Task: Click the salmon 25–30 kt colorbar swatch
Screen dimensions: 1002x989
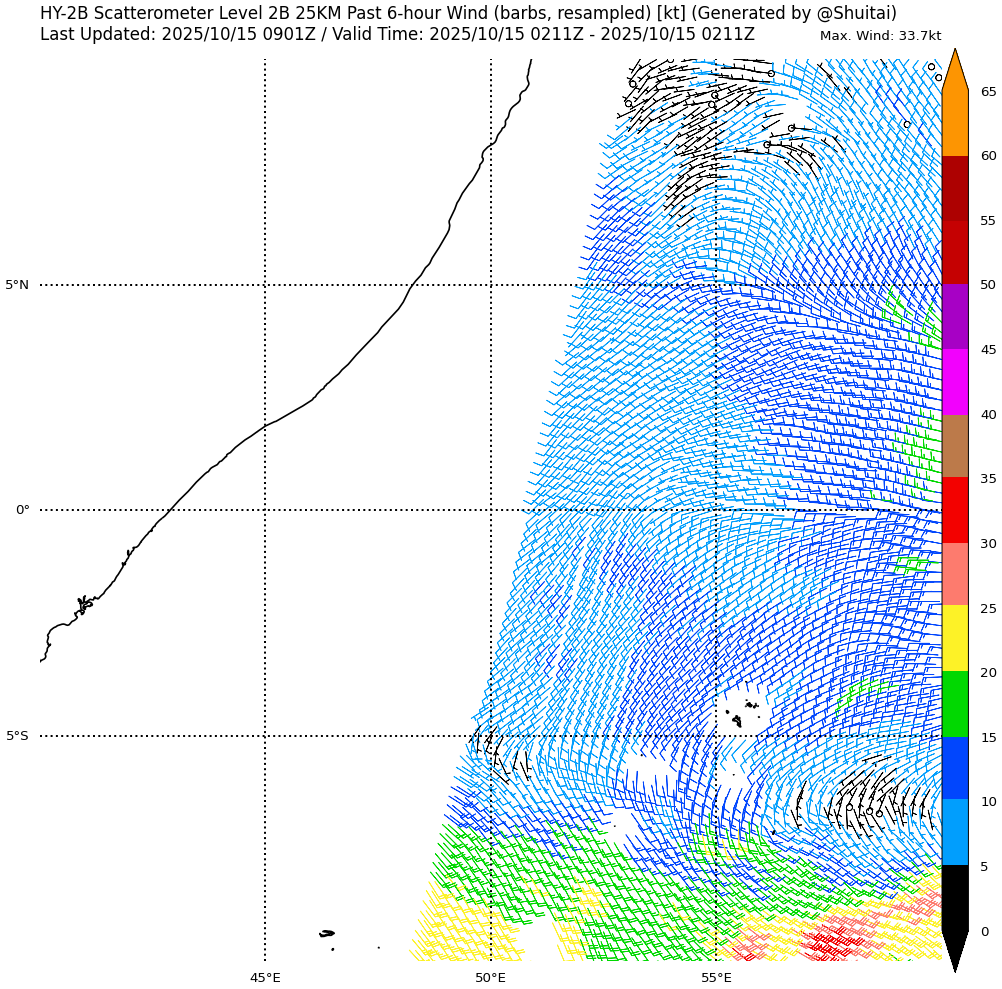Action: pos(955,574)
